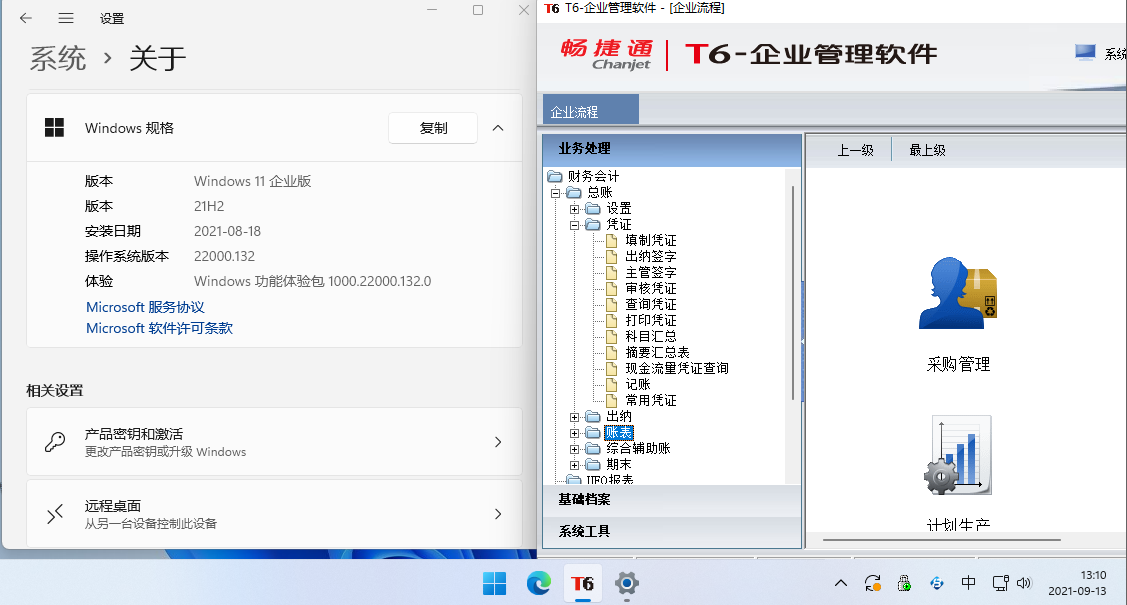This screenshot has width=1127, height=605.
Task: Go back using the Settings back arrow
Action: [x=26, y=18]
